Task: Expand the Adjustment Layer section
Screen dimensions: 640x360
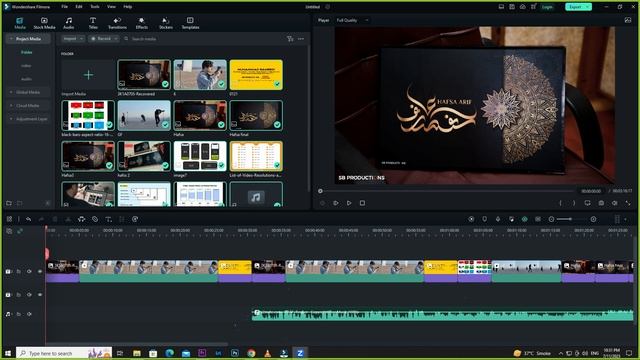Action: point(11,119)
